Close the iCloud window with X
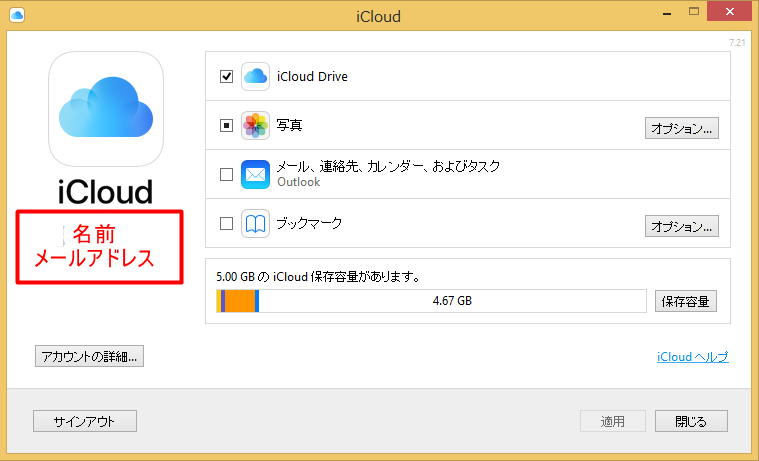759x461 pixels. [730, 12]
